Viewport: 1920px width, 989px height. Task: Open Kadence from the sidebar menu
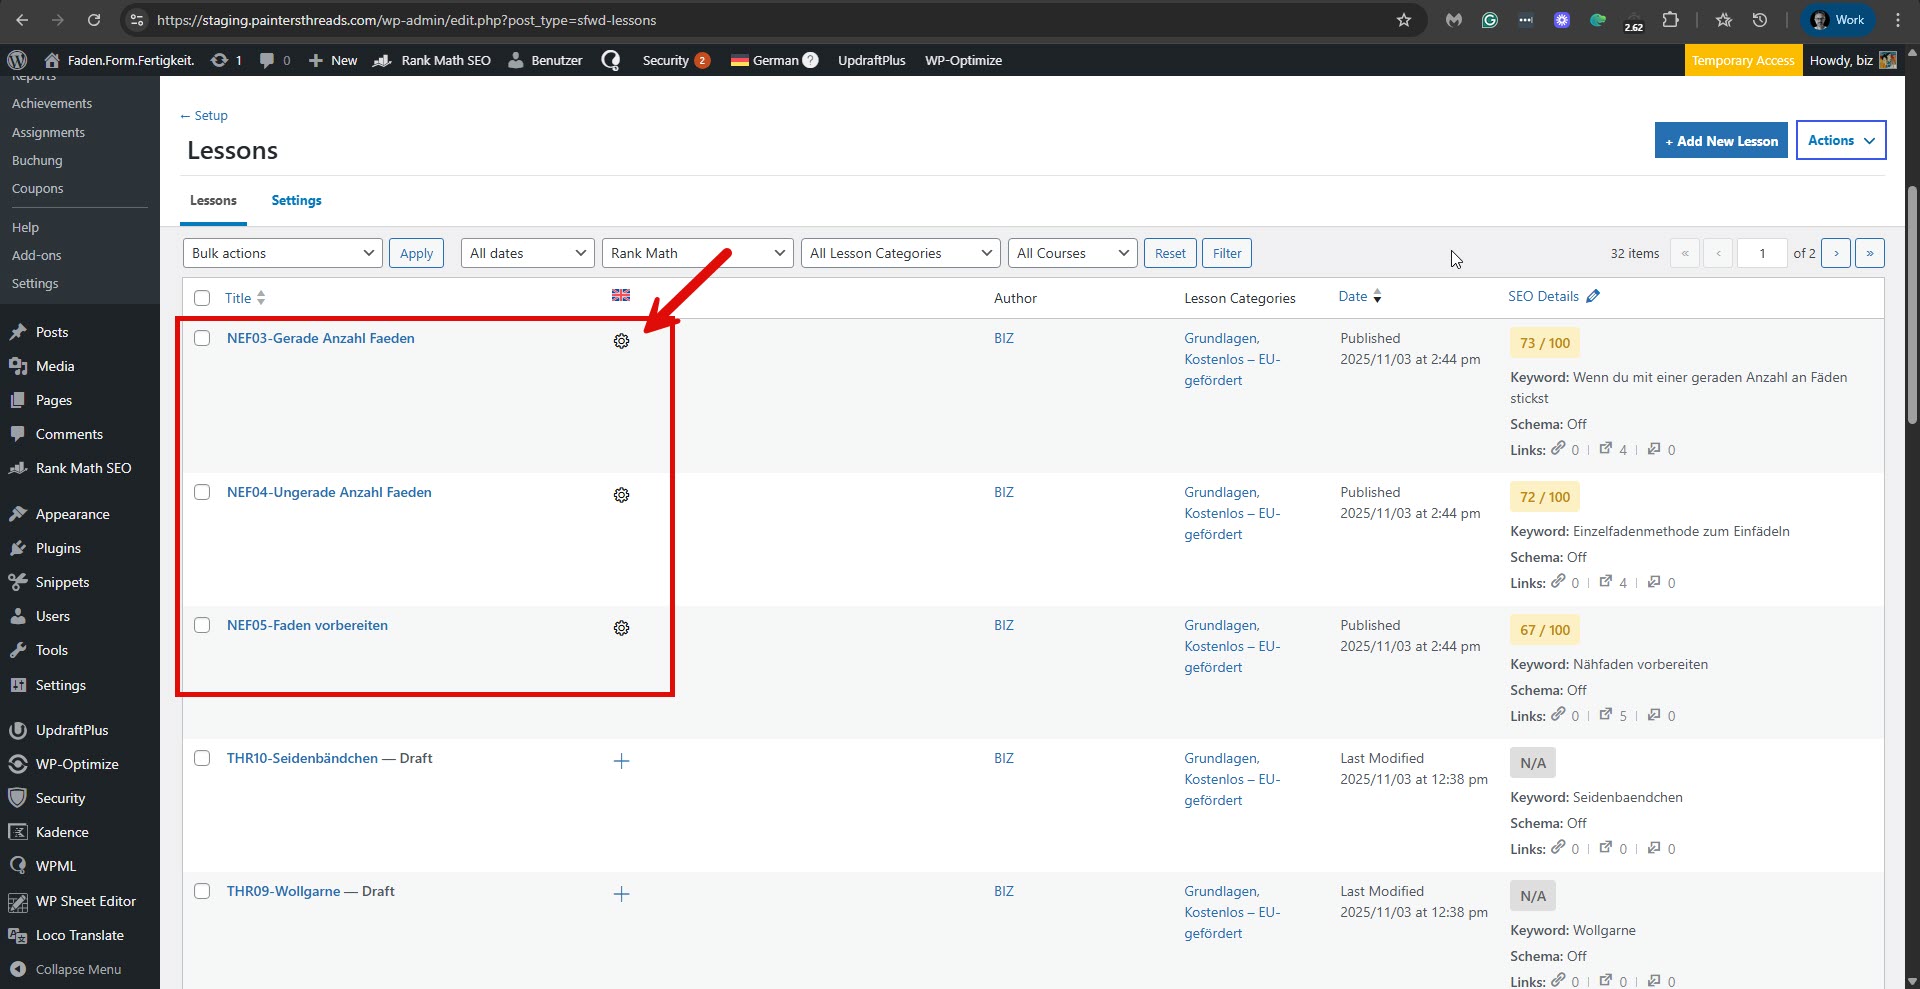pyautogui.click(x=62, y=832)
